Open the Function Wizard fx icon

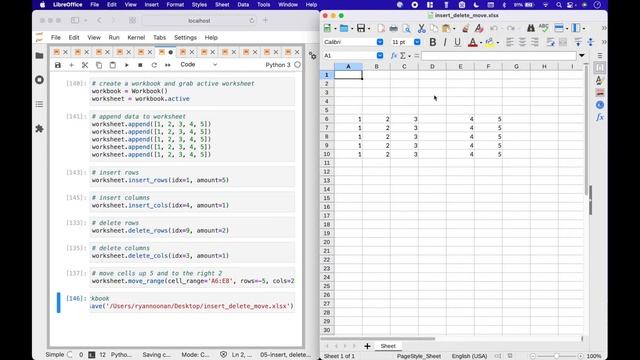(394, 56)
